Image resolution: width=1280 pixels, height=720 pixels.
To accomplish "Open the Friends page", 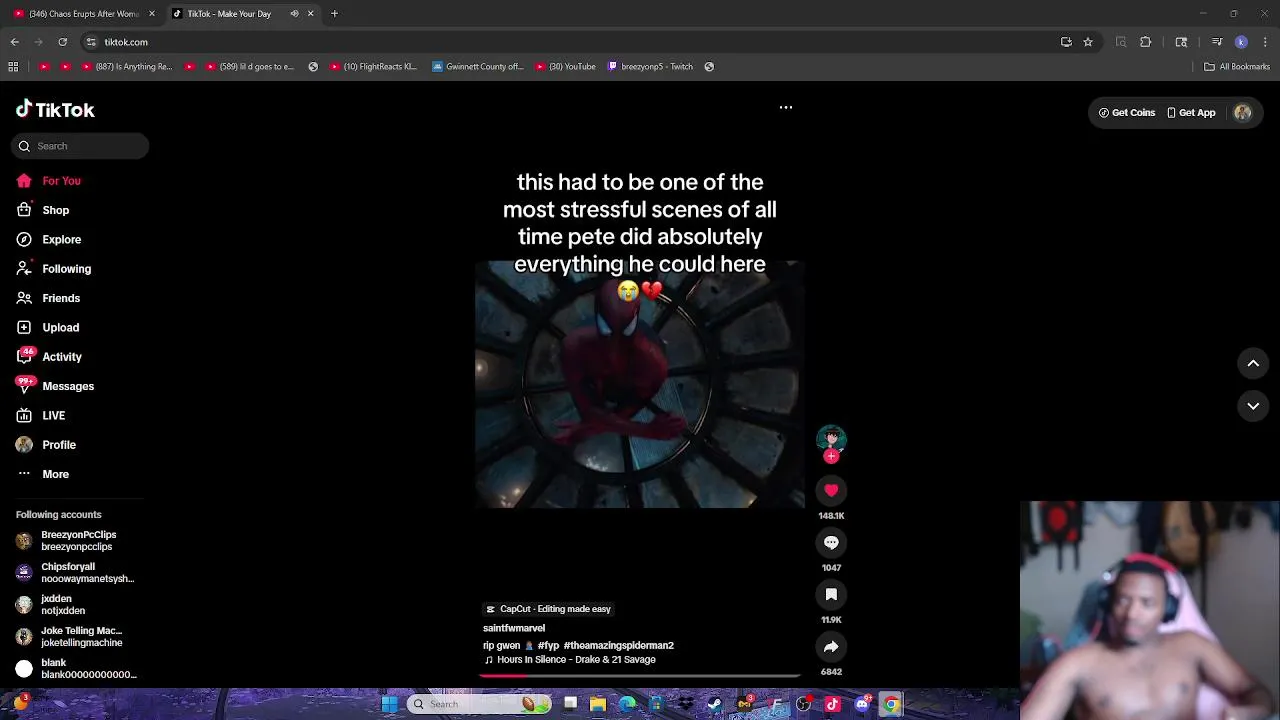I will click(x=48, y=298).
